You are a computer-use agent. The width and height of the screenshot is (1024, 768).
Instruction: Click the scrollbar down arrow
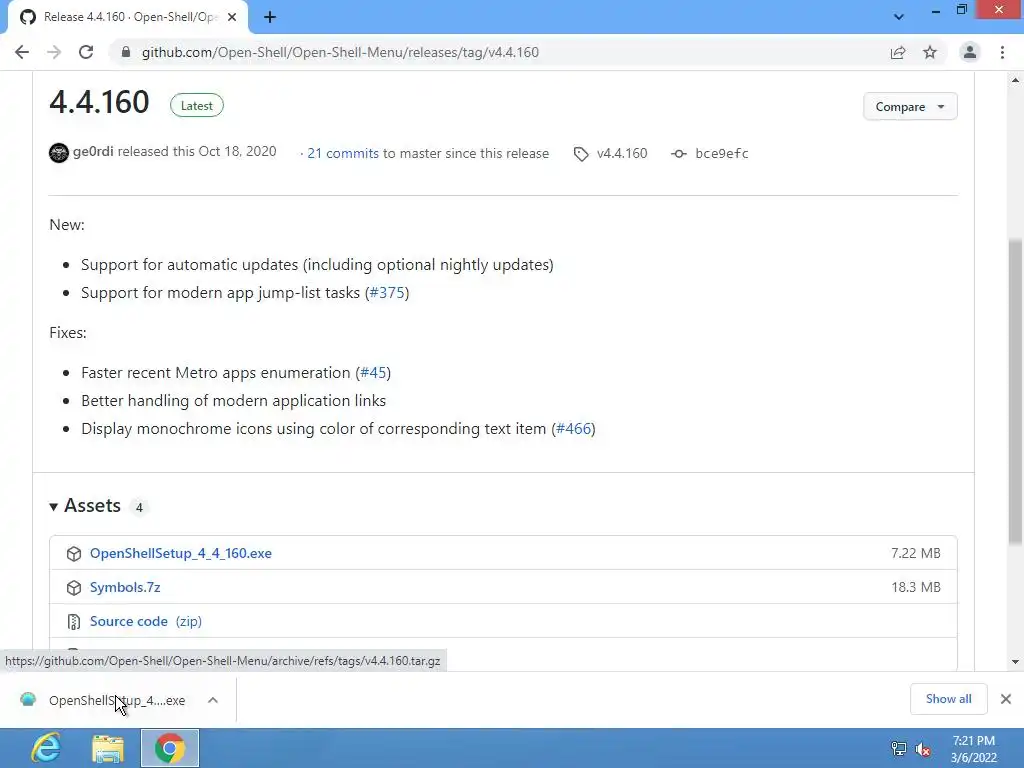coord(1016,662)
